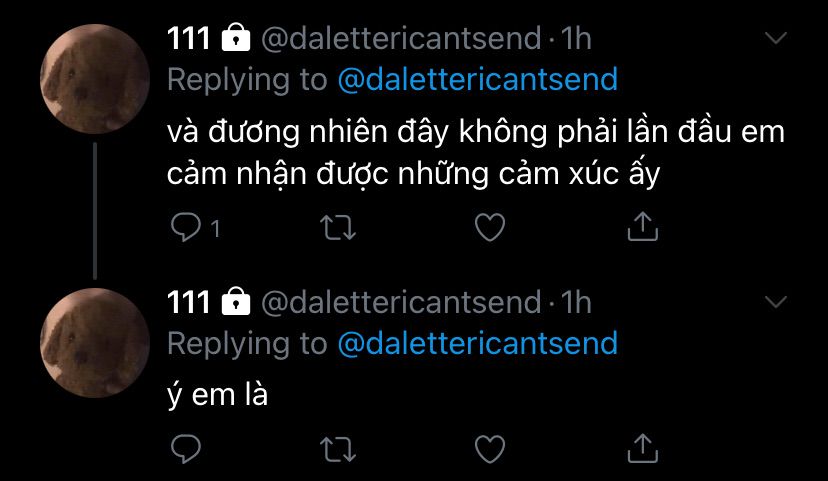This screenshot has width=828, height=481.
Task: Open profile picture of second tweet
Action: (95, 343)
